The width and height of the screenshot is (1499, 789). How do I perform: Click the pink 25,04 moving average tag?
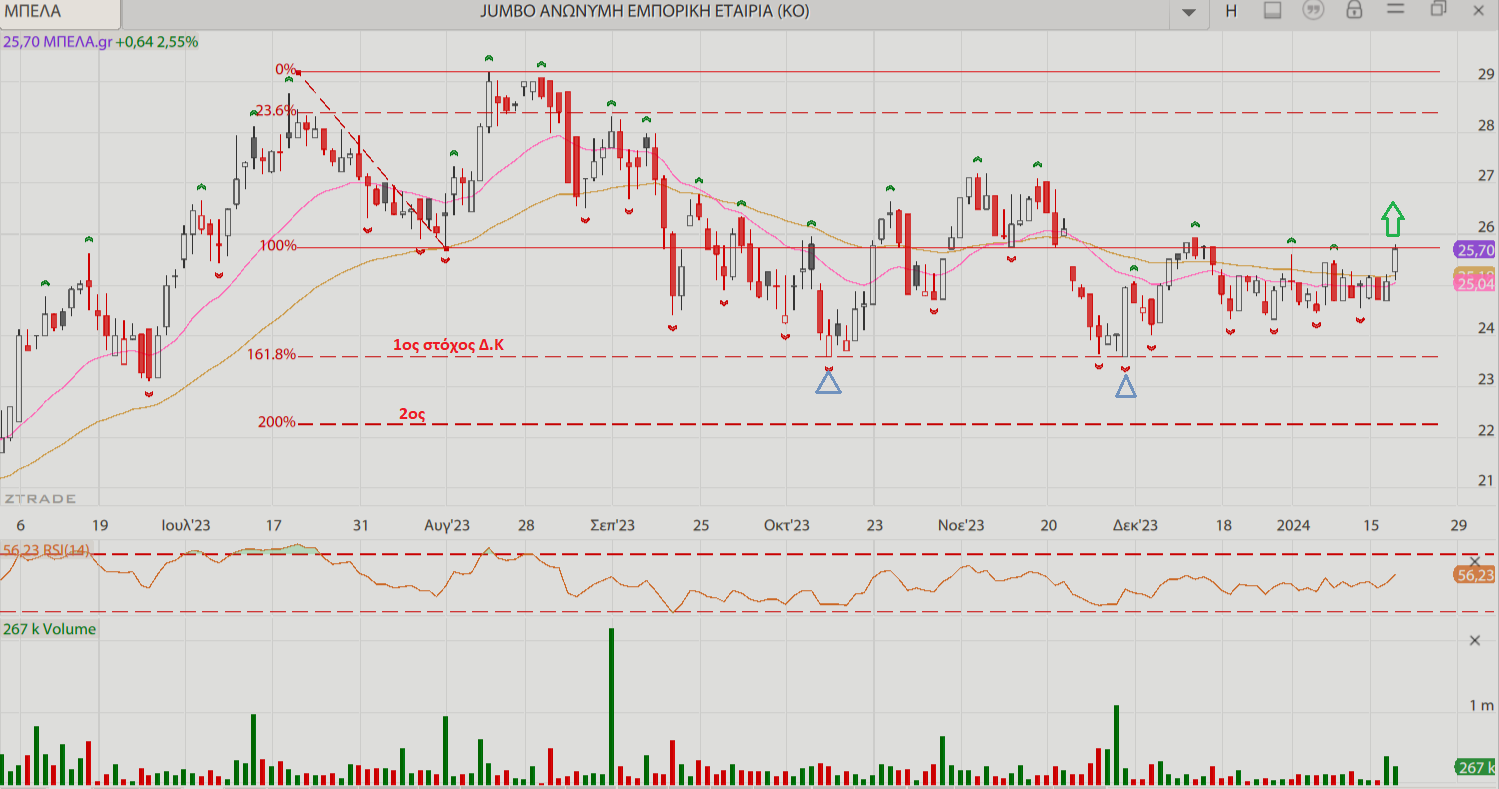tap(1475, 284)
